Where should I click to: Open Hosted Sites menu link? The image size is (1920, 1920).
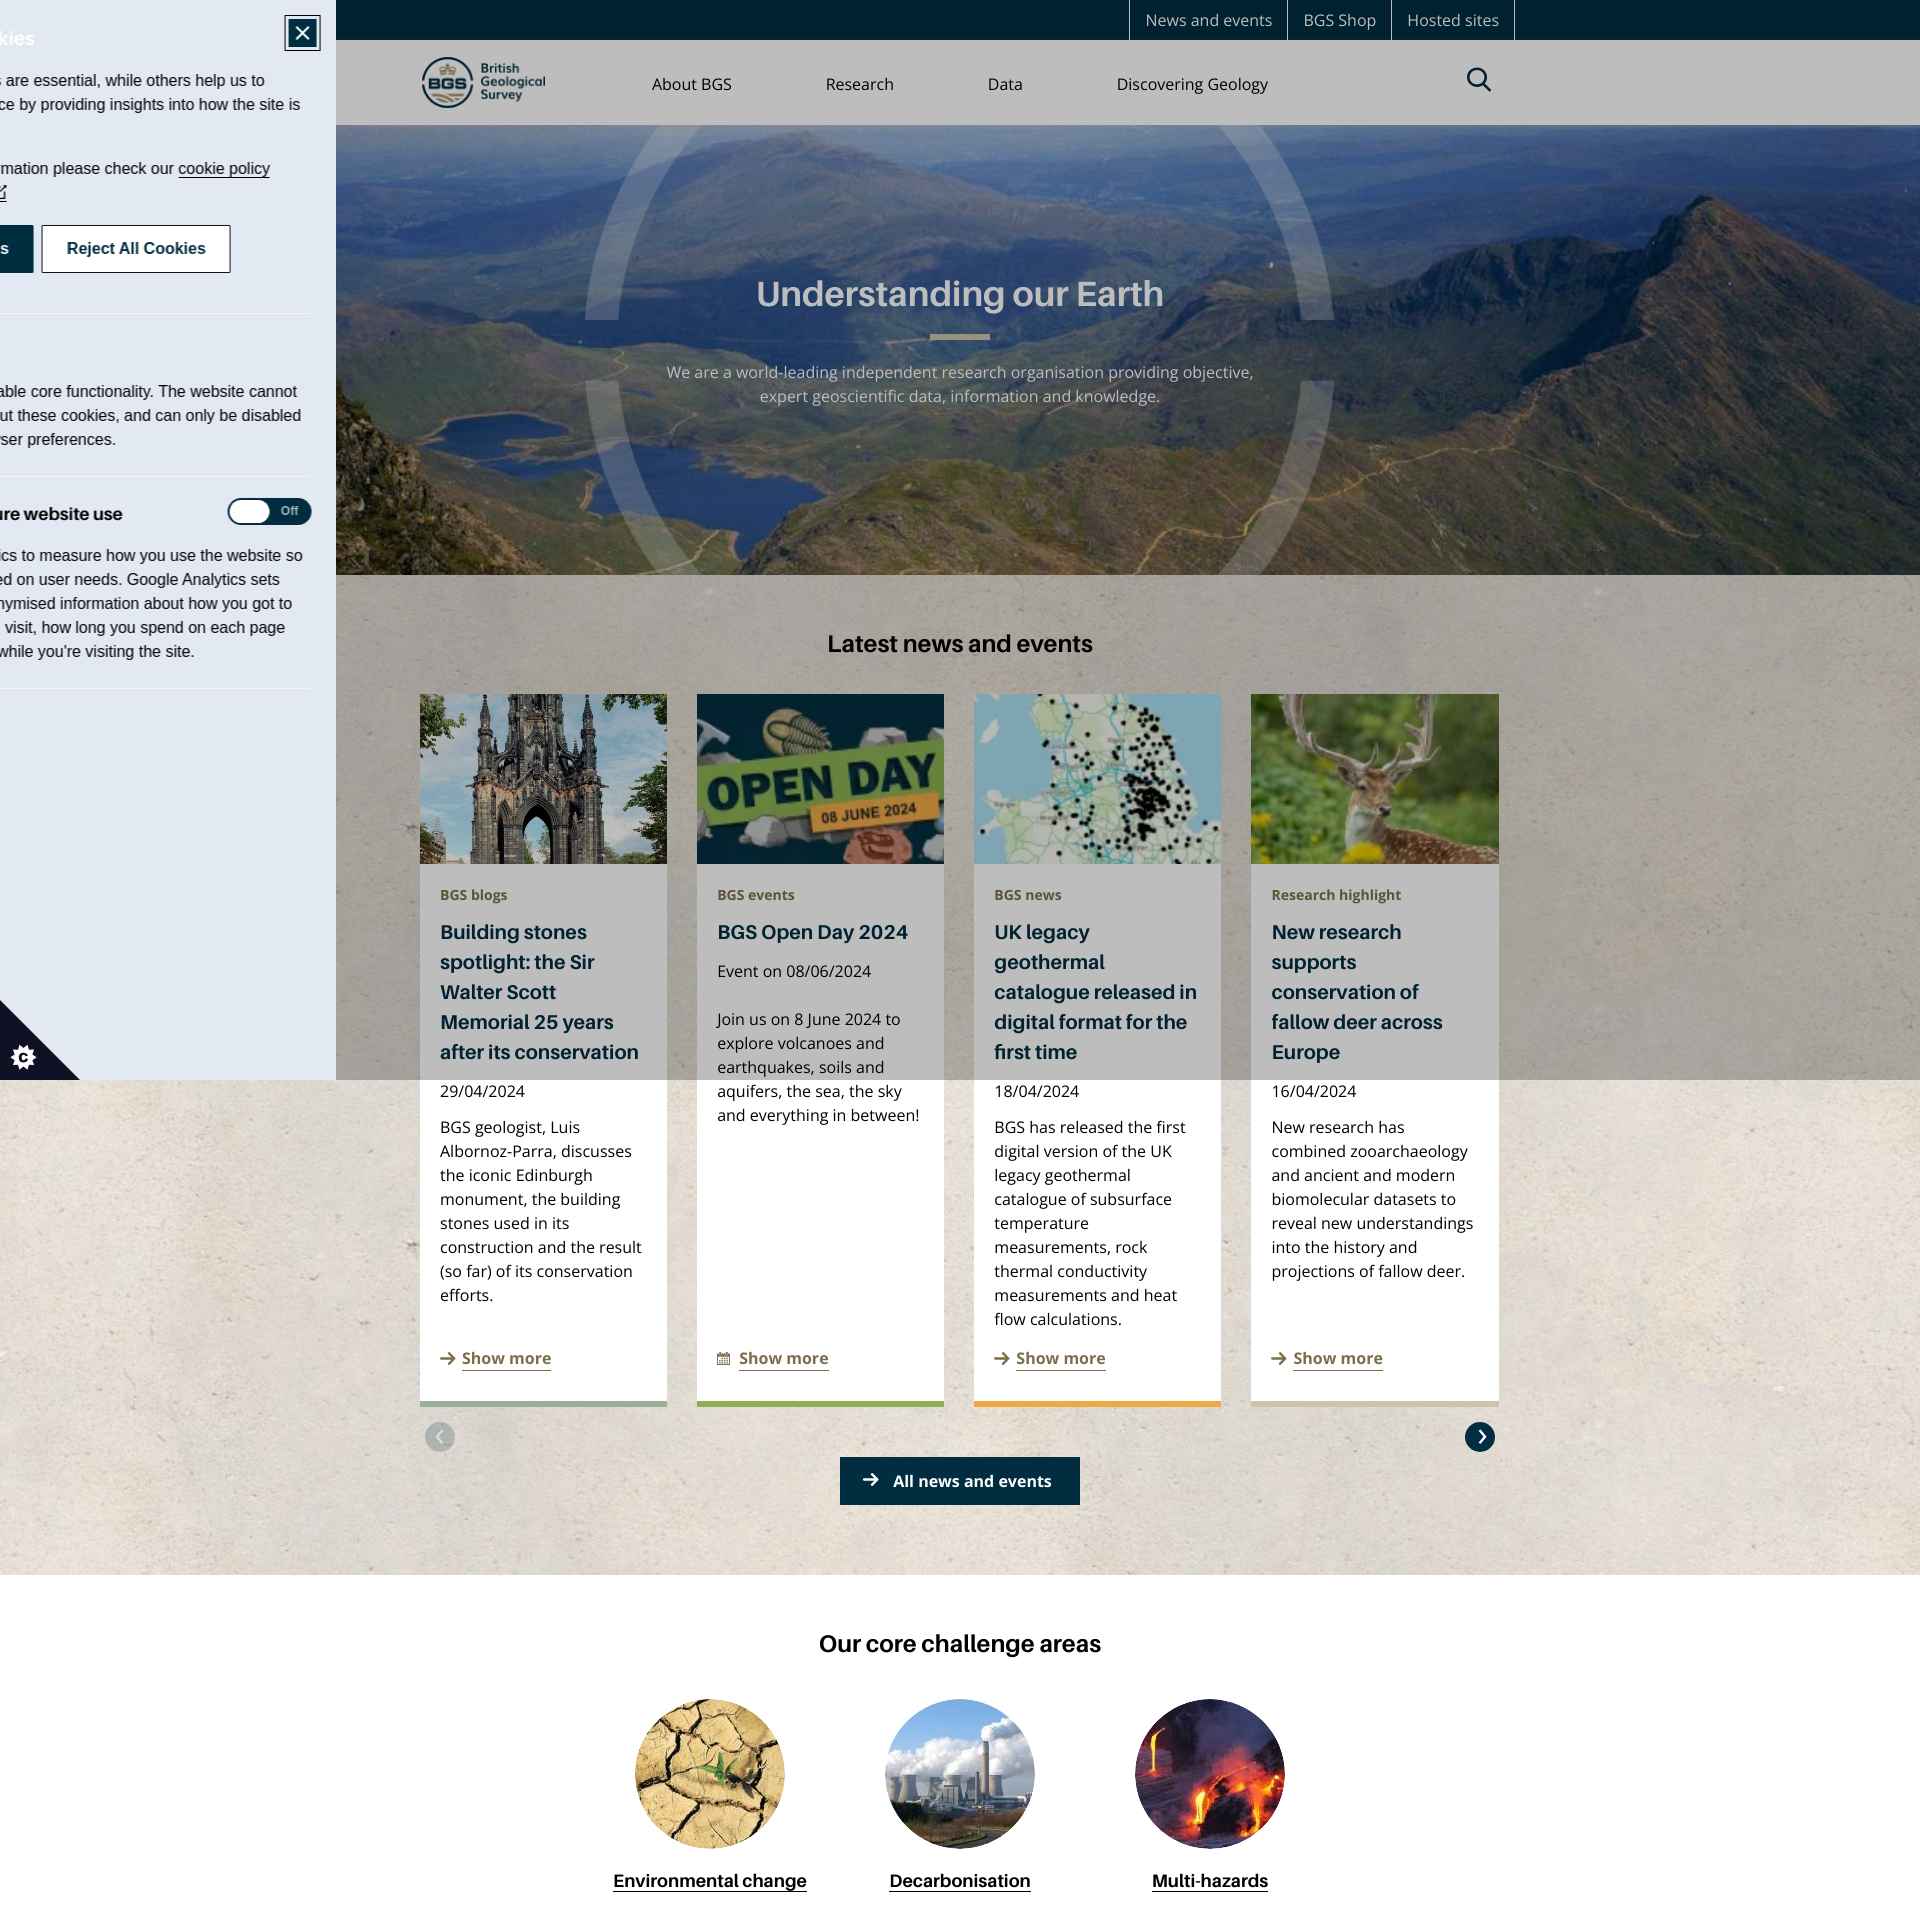click(x=1452, y=19)
